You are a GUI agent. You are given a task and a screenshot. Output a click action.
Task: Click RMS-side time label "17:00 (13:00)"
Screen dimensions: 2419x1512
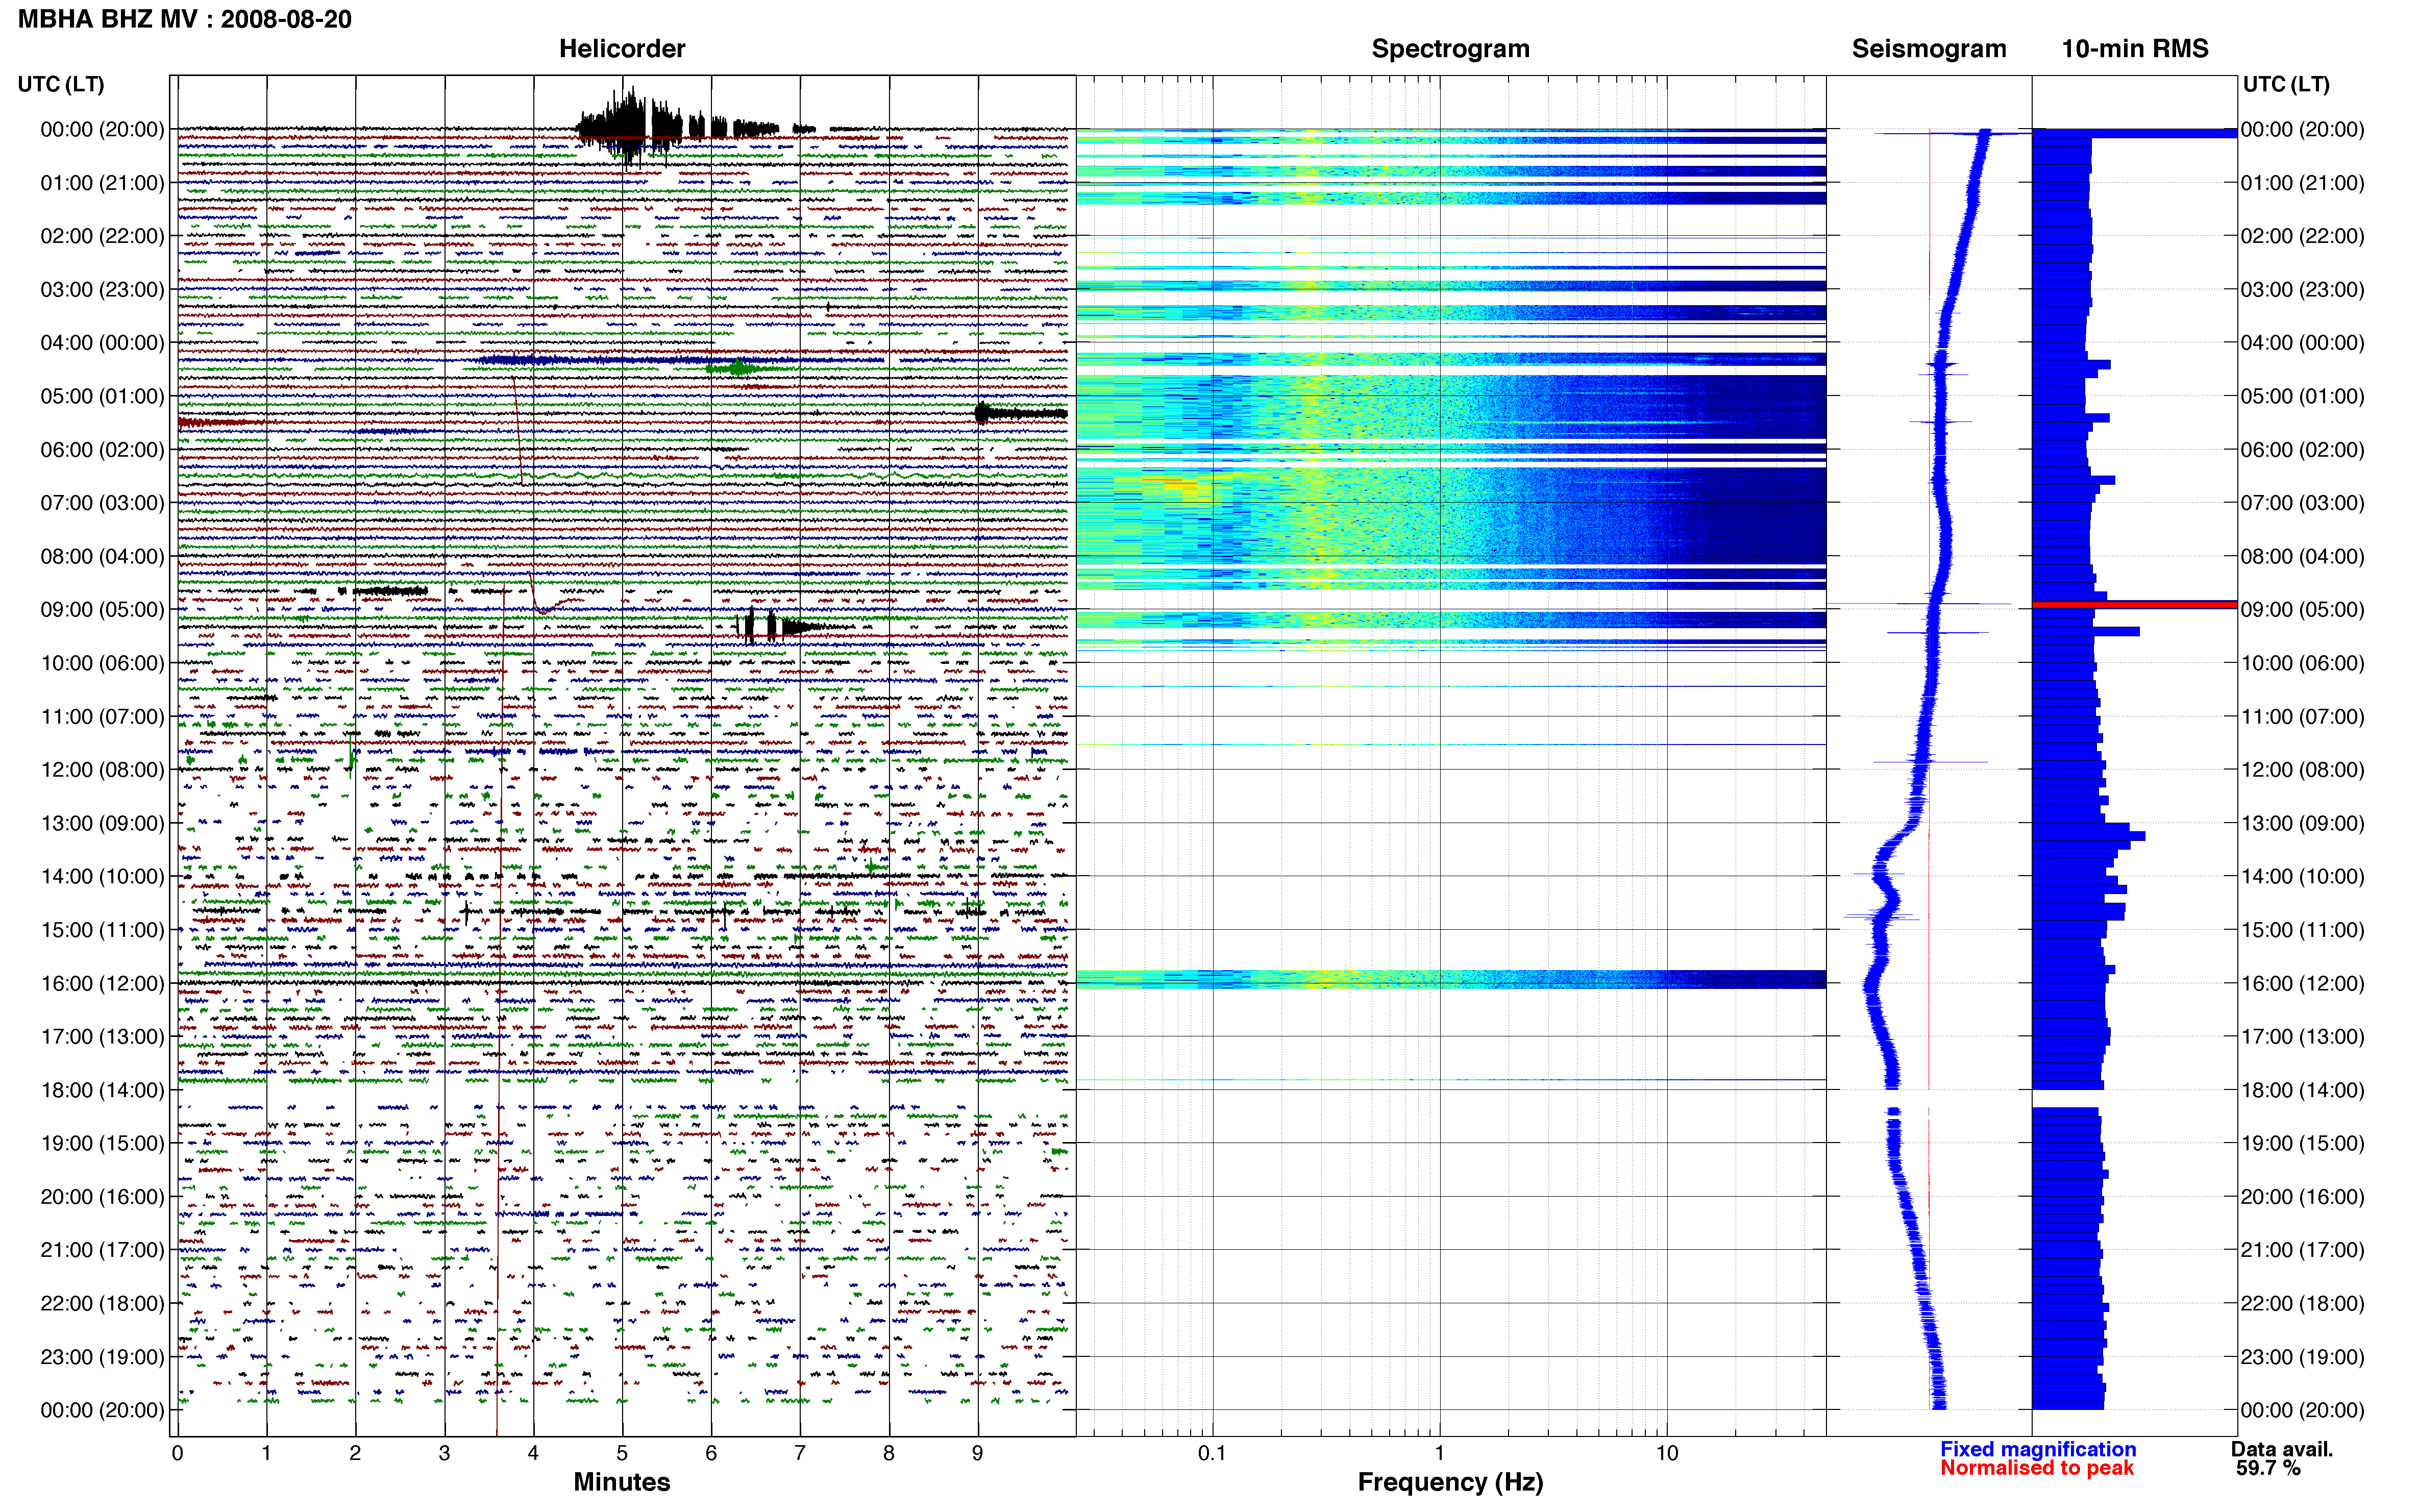[2302, 1037]
